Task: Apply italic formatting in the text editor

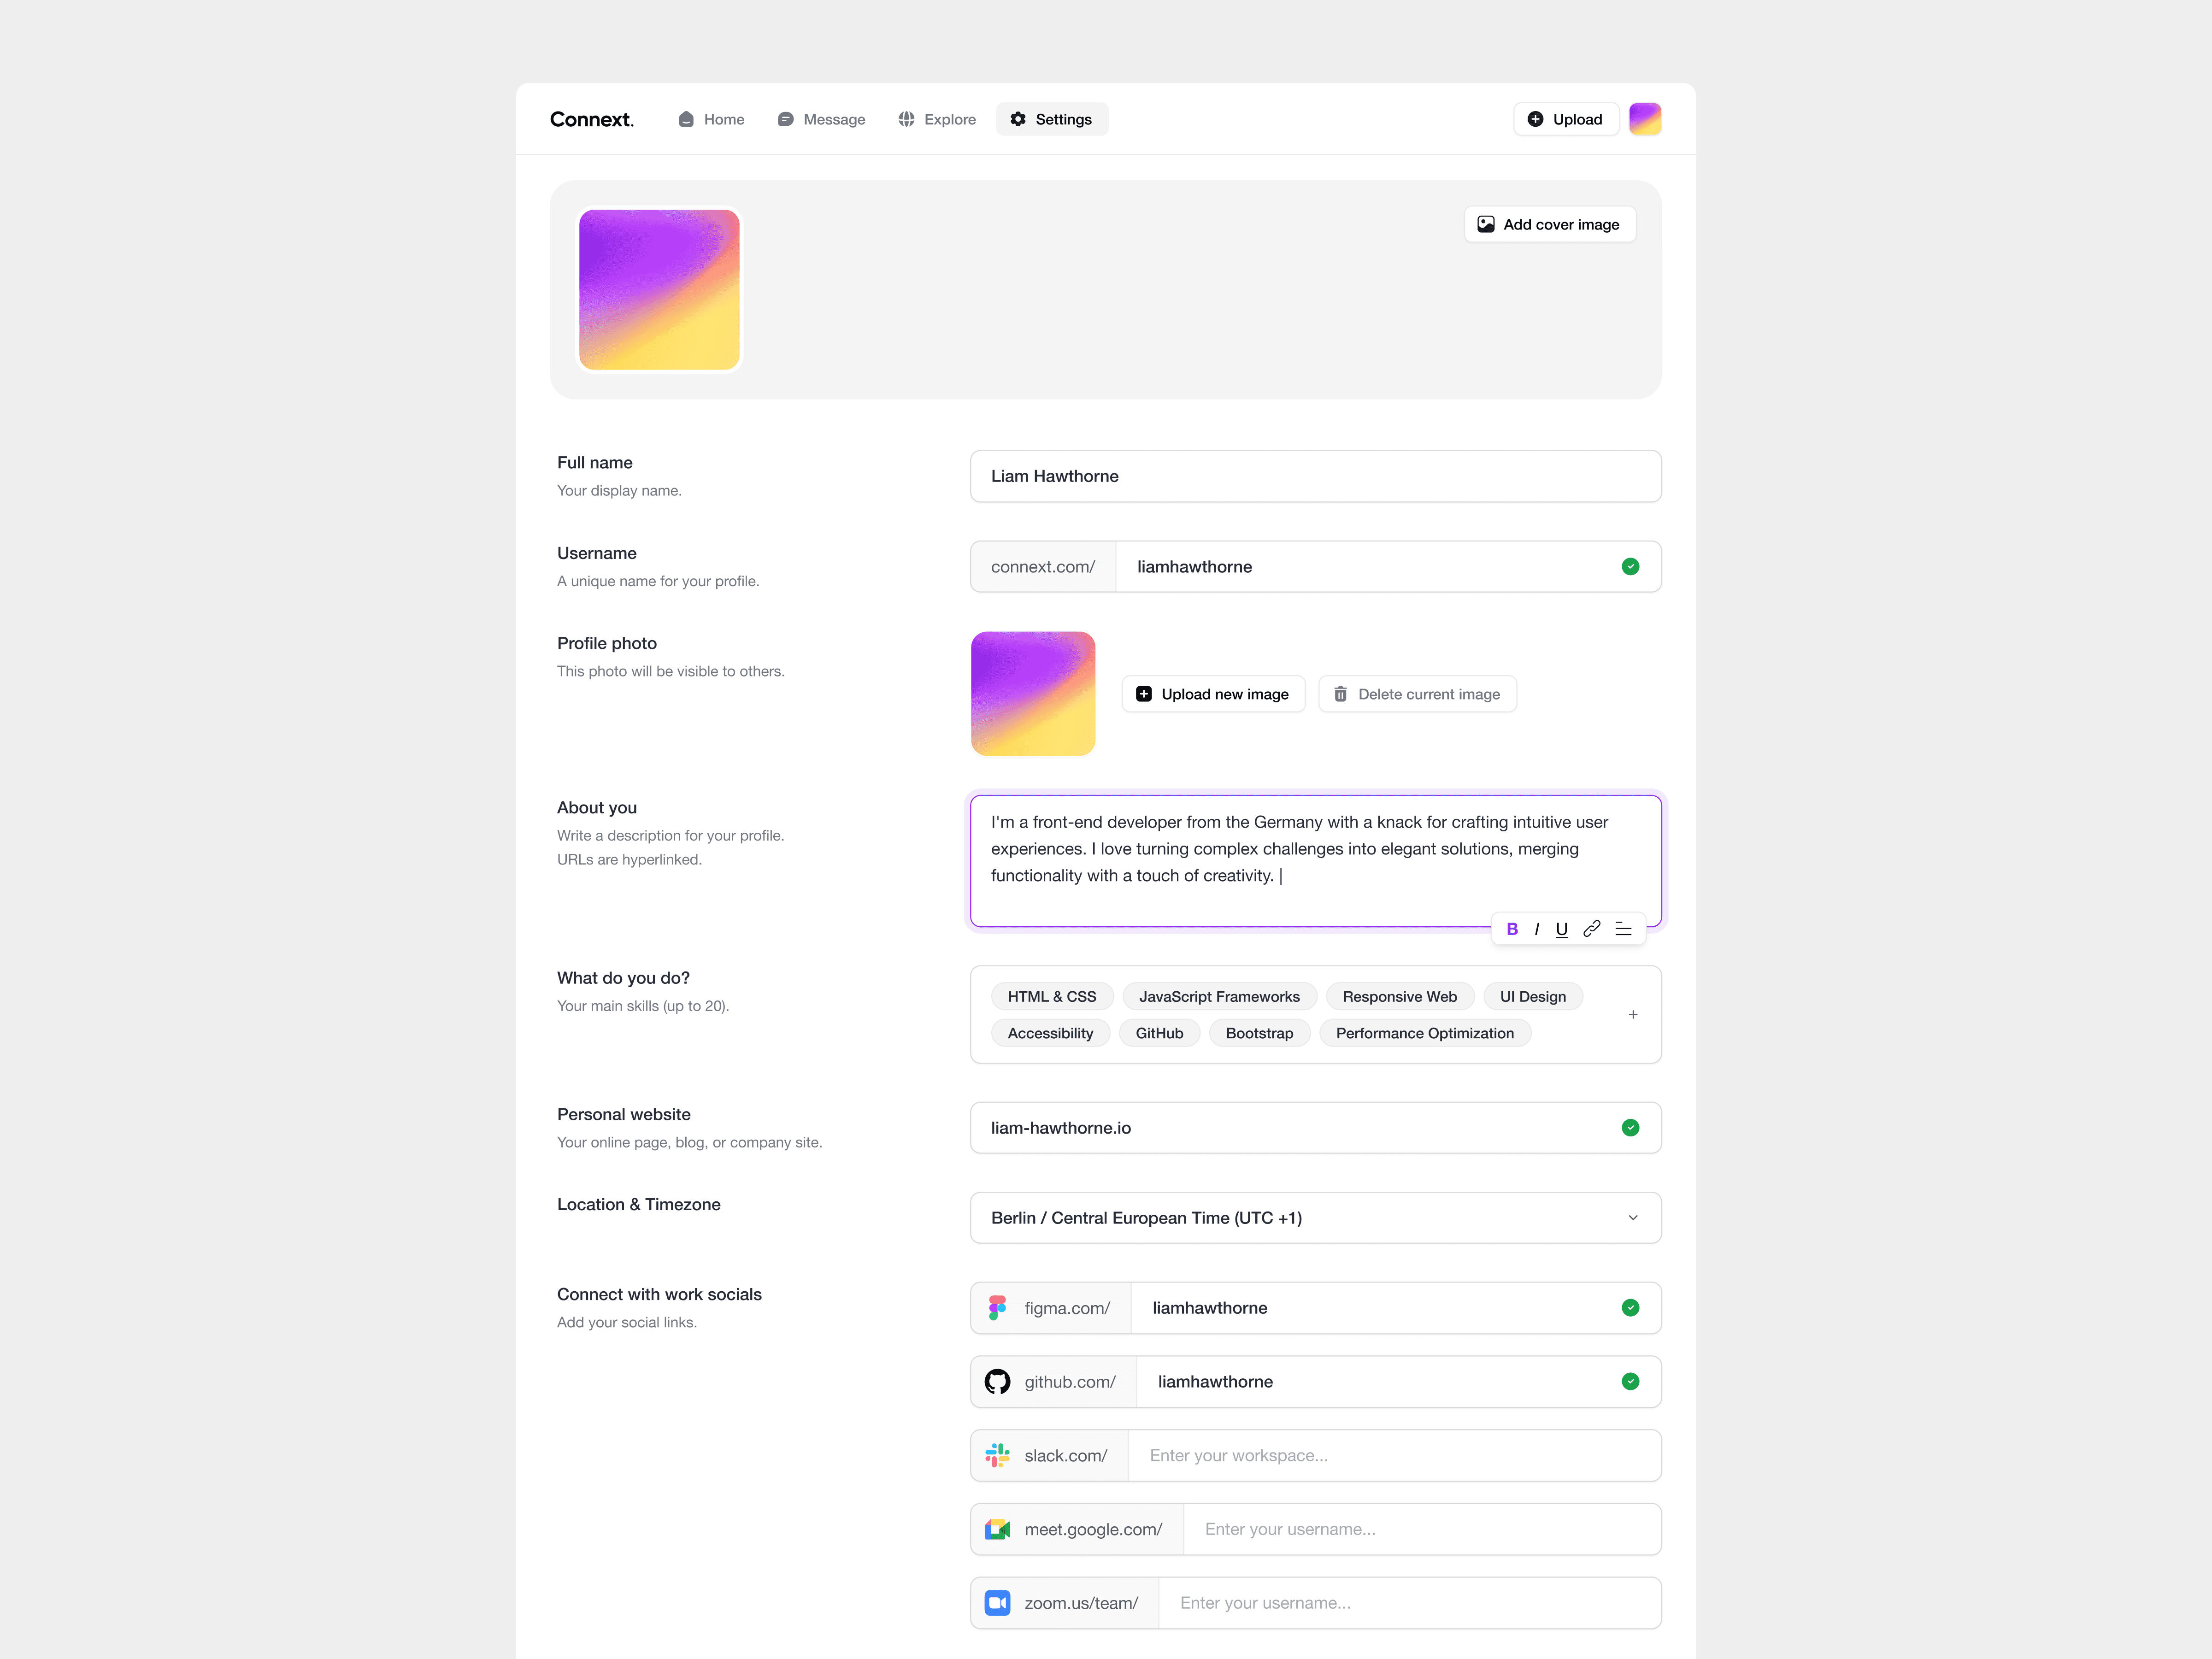Action: 1537,929
